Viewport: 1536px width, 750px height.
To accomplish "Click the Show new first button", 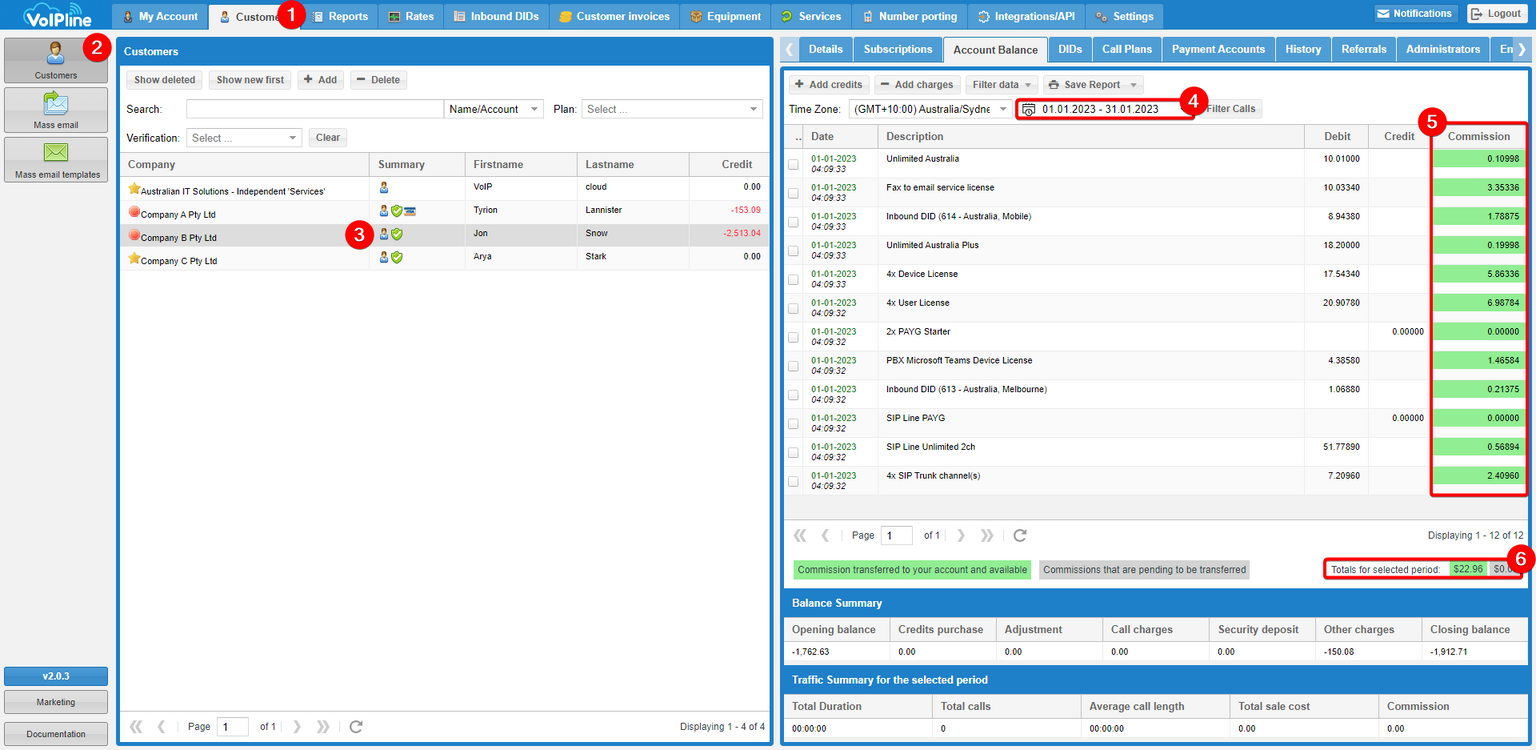I will [250, 80].
